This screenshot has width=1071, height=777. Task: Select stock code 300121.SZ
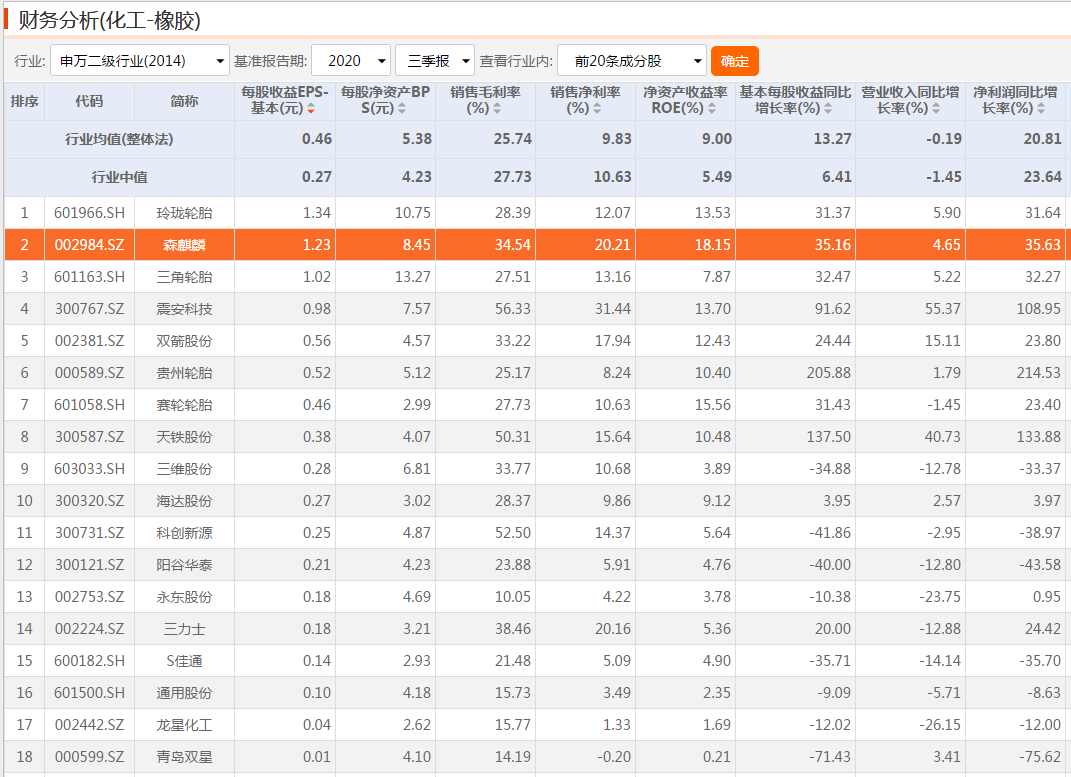tap(89, 565)
